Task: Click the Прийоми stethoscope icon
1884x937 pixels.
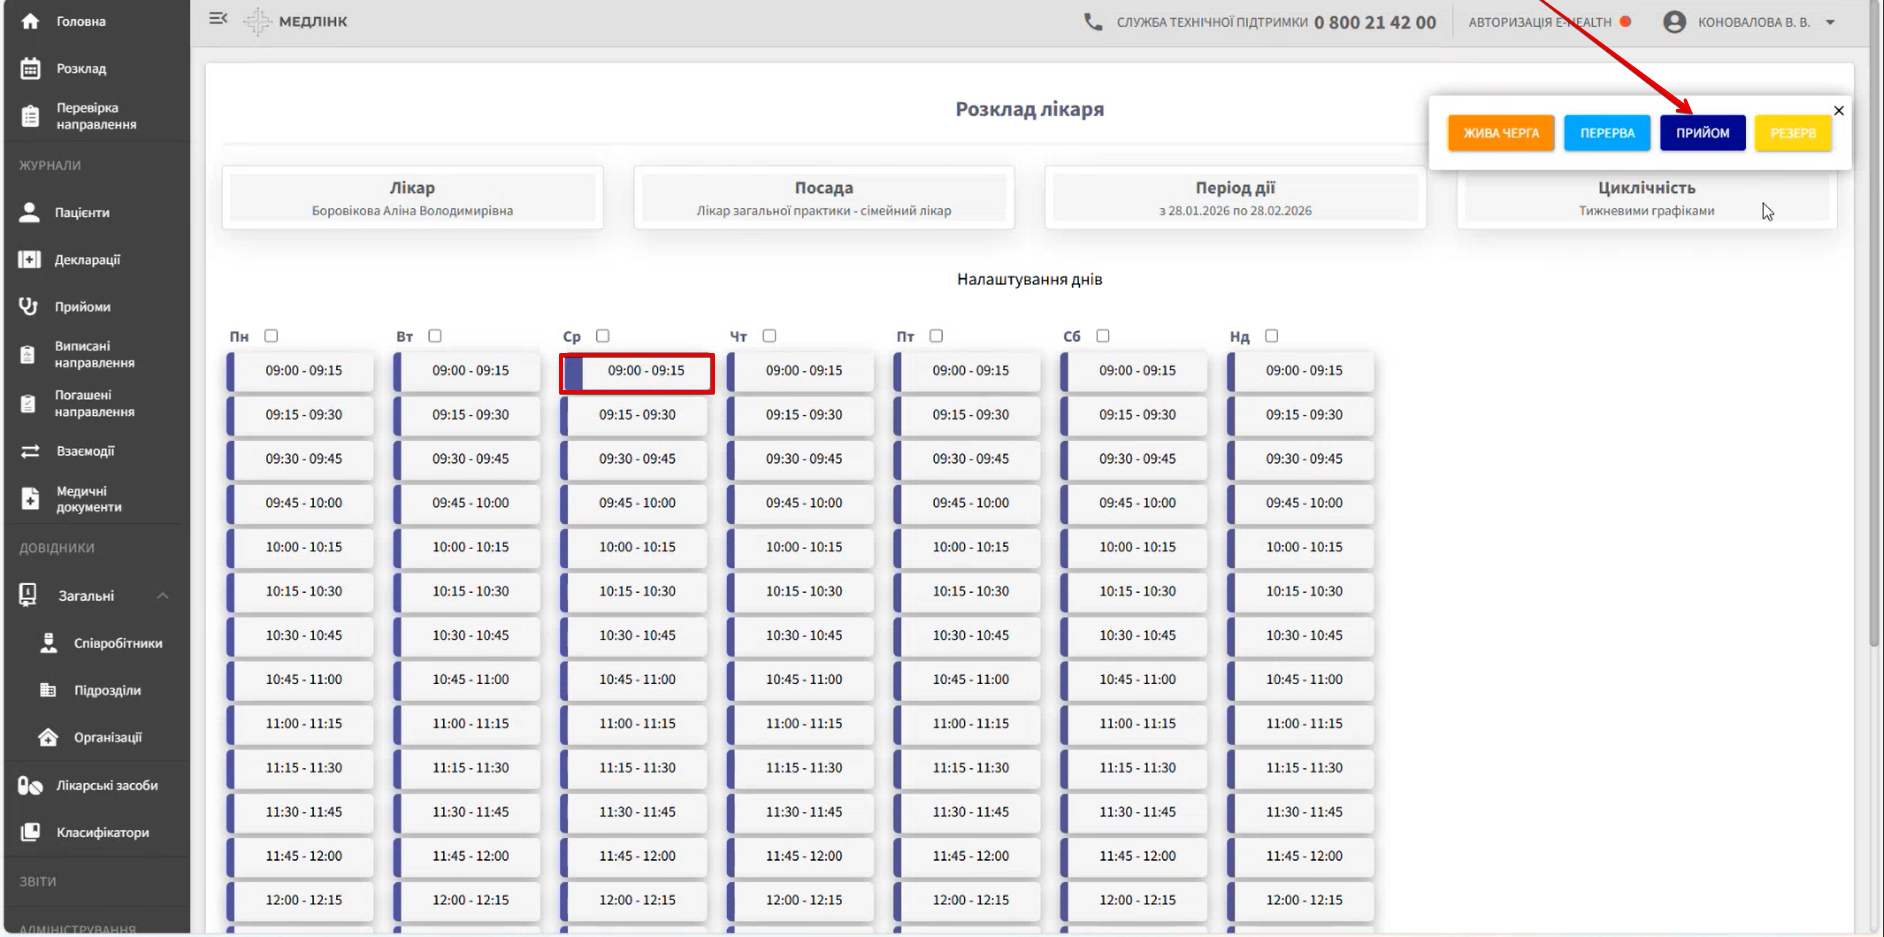Action: [29, 307]
